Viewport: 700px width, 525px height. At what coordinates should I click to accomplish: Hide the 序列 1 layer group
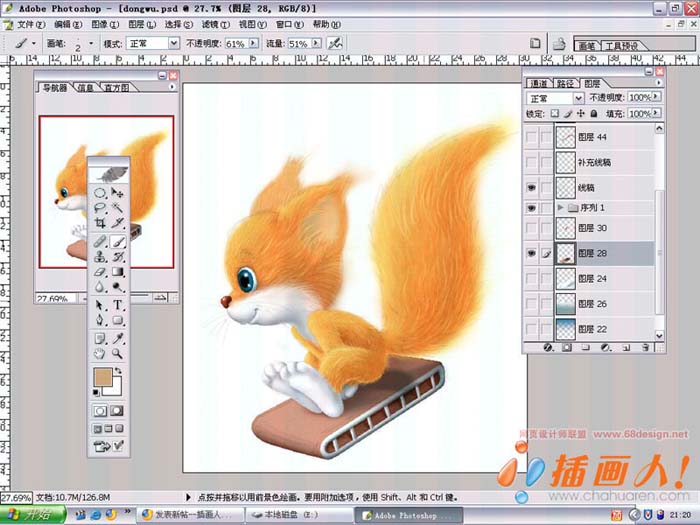coord(531,208)
